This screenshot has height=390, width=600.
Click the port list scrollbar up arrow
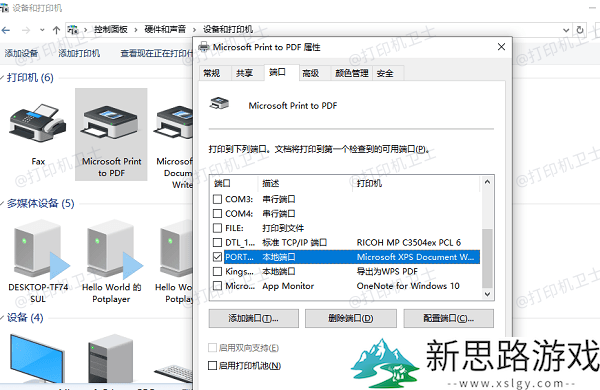pyautogui.click(x=487, y=182)
